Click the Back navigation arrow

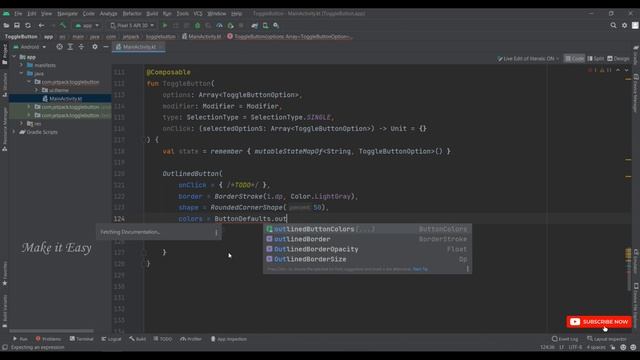click(x=41, y=25)
